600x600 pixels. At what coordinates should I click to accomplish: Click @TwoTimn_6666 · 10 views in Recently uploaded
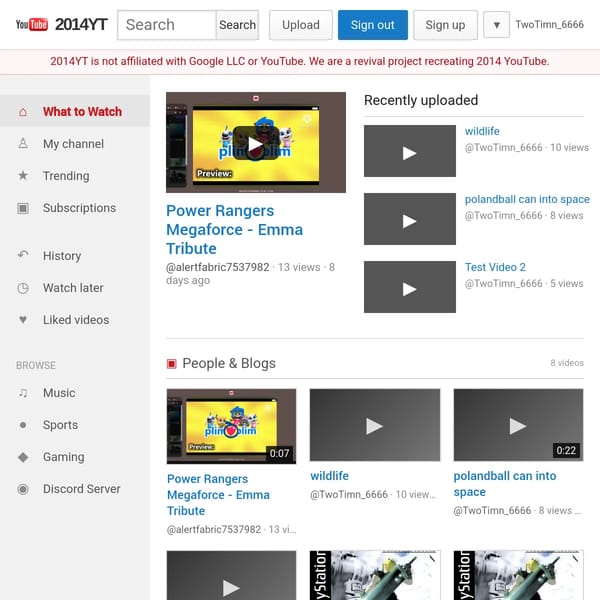[x=527, y=148]
